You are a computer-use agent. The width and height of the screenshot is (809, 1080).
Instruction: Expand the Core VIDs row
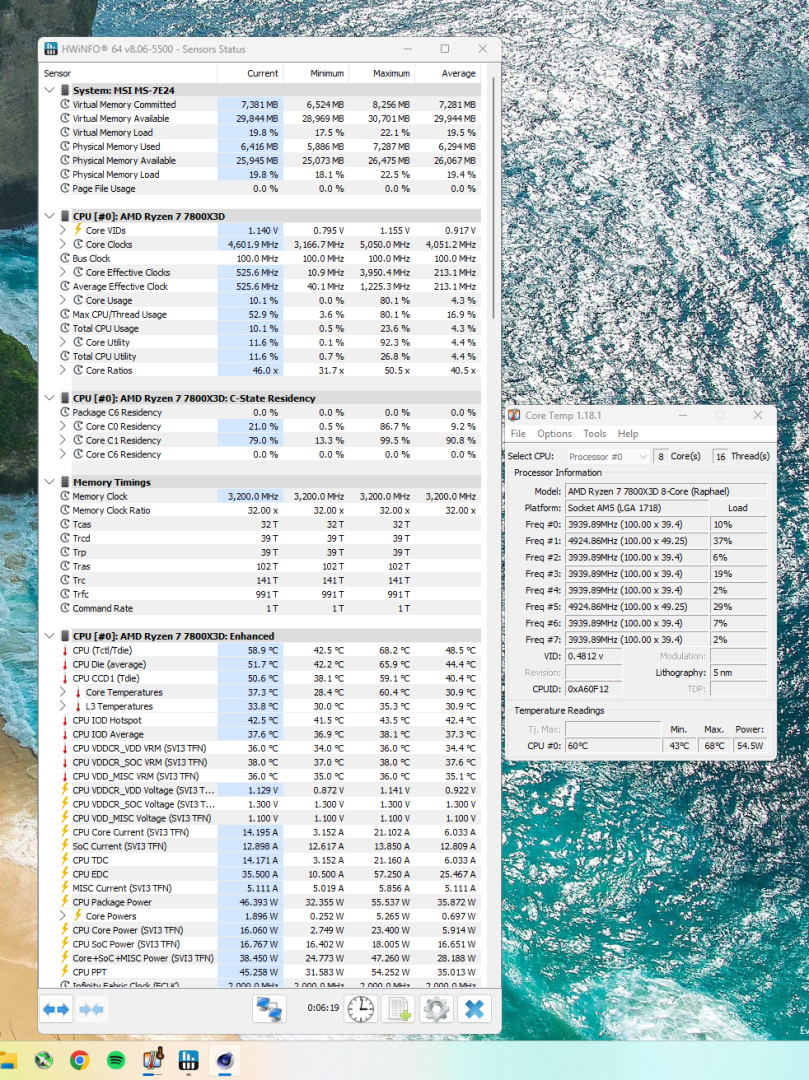63,230
